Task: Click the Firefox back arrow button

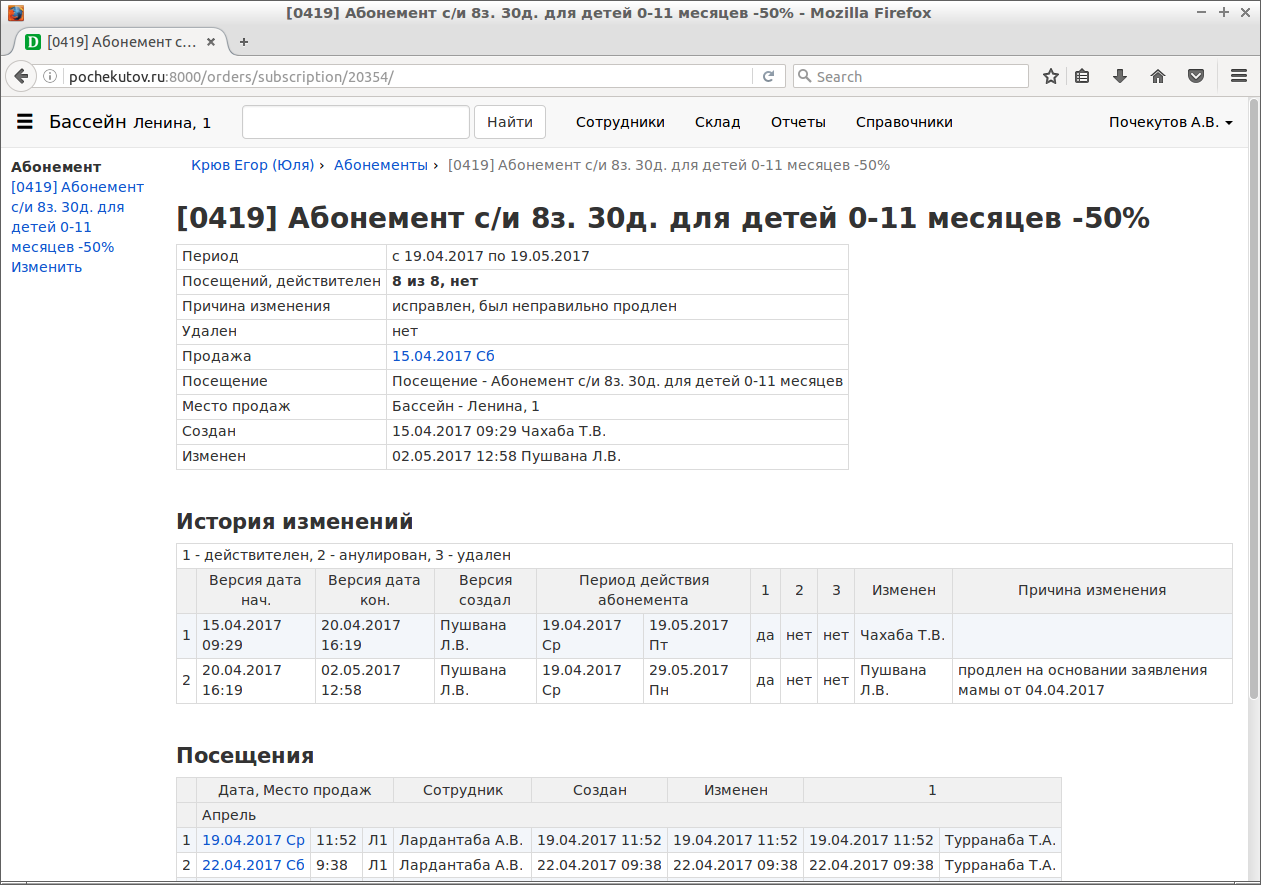Action: [x=21, y=76]
